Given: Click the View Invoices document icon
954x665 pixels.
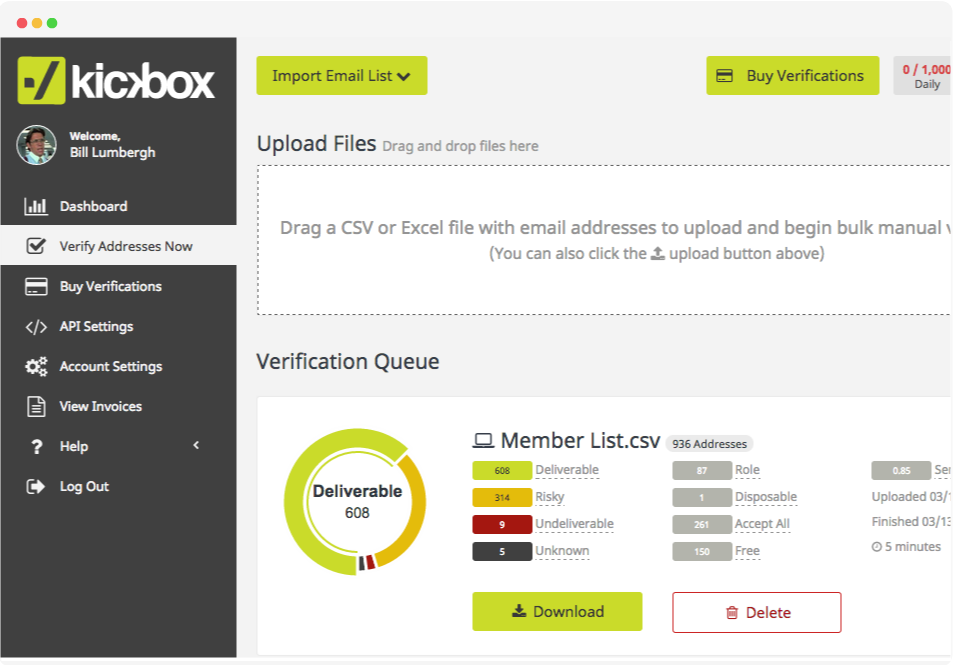Looking at the screenshot, I should coord(36,406).
